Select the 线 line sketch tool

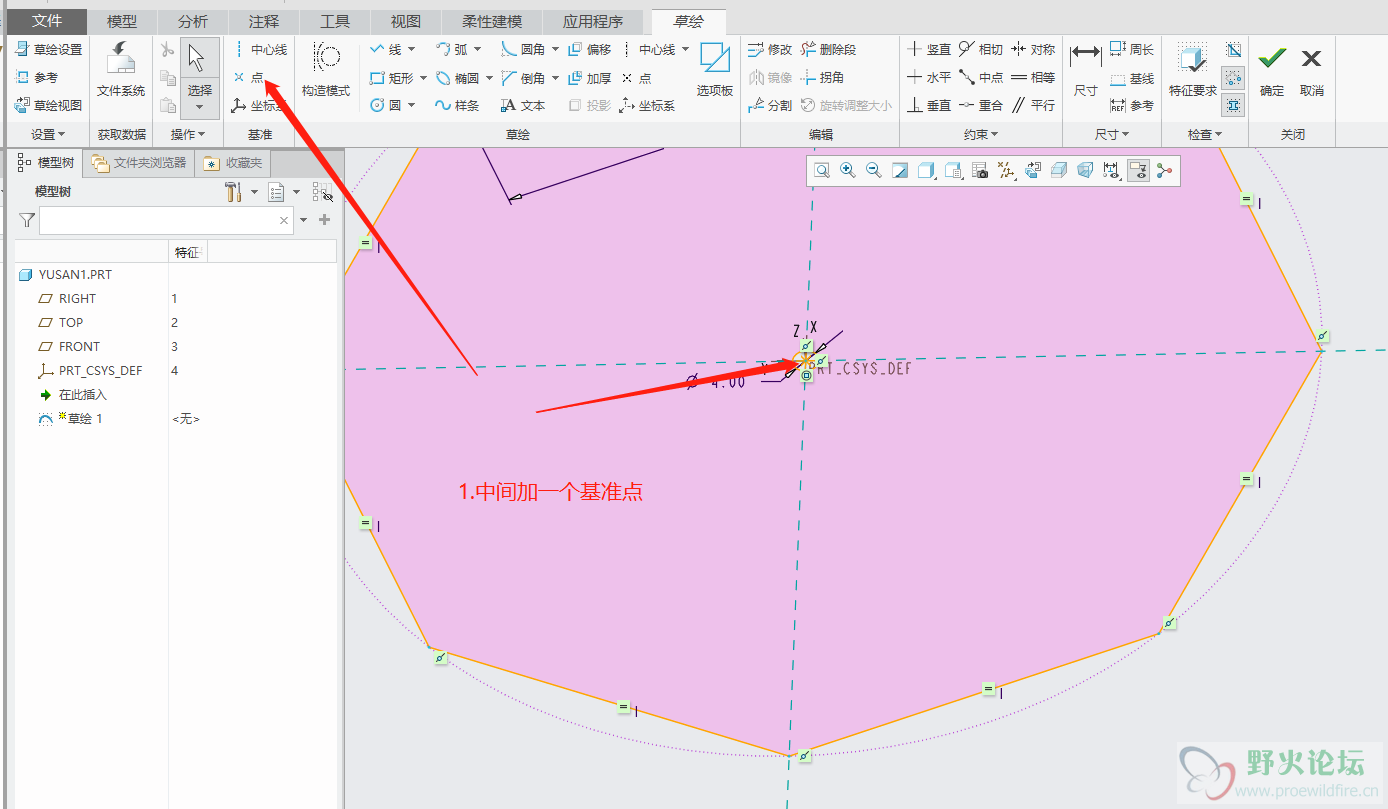[x=385, y=49]
